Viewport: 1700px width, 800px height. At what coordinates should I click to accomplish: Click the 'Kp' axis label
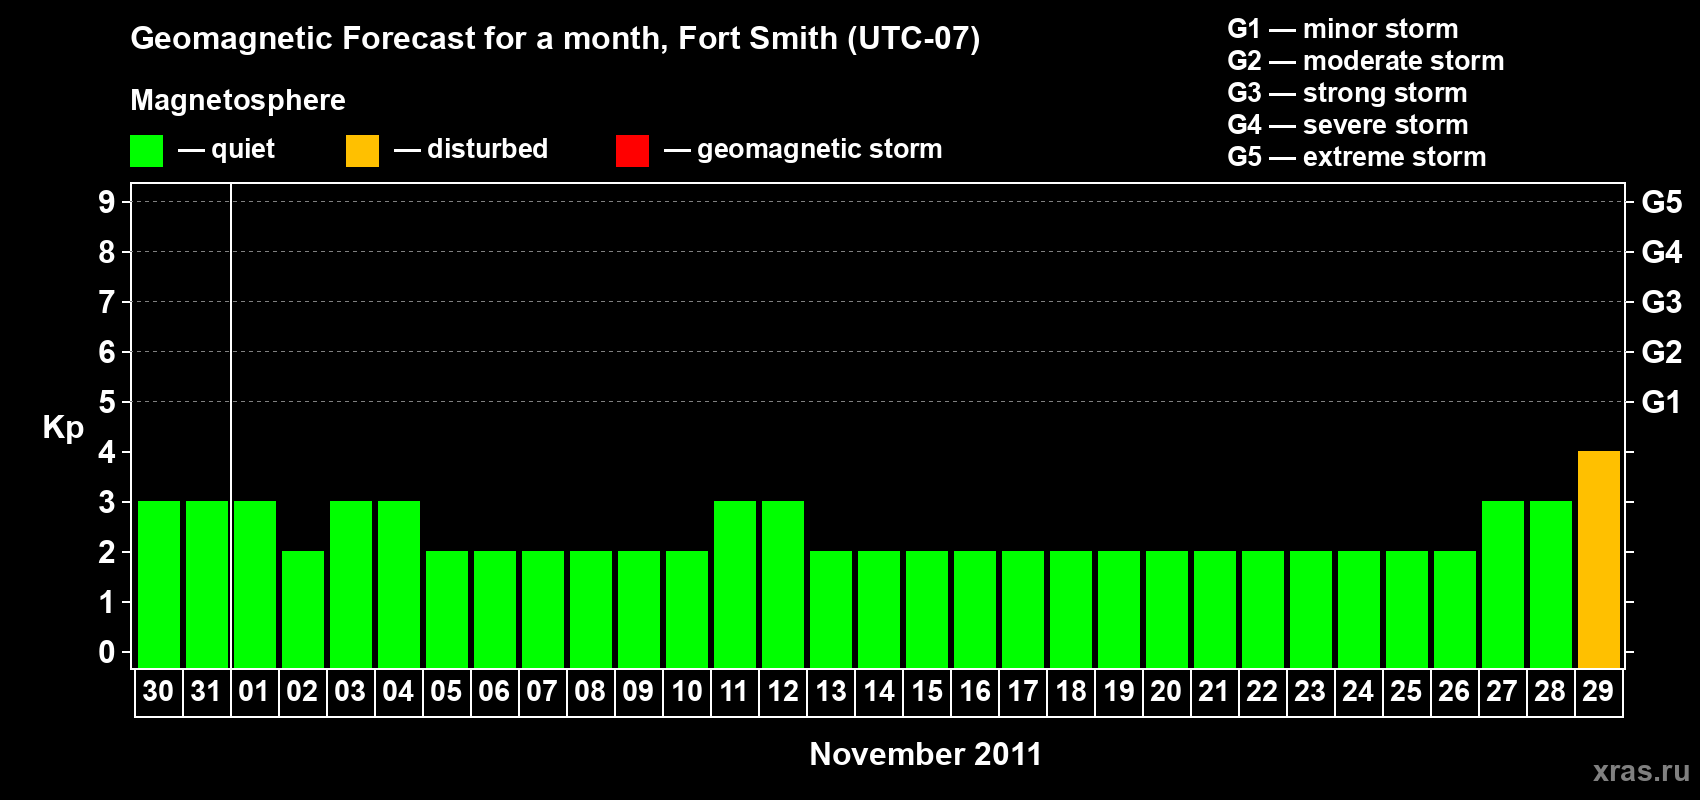pyautogui.click(x=63, y=428)
